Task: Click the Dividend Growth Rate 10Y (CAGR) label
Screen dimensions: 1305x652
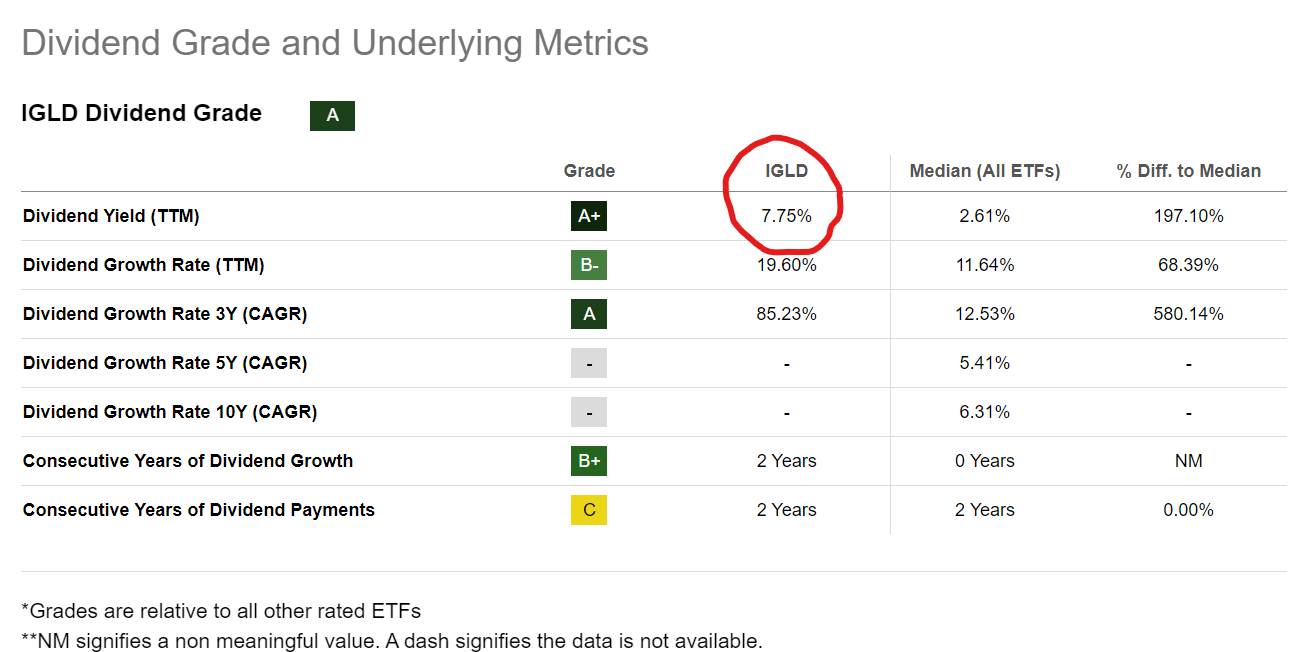Action: click(170, 412)
